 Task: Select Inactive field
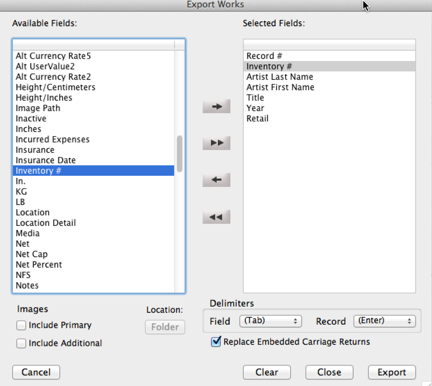tap(93, 118)
